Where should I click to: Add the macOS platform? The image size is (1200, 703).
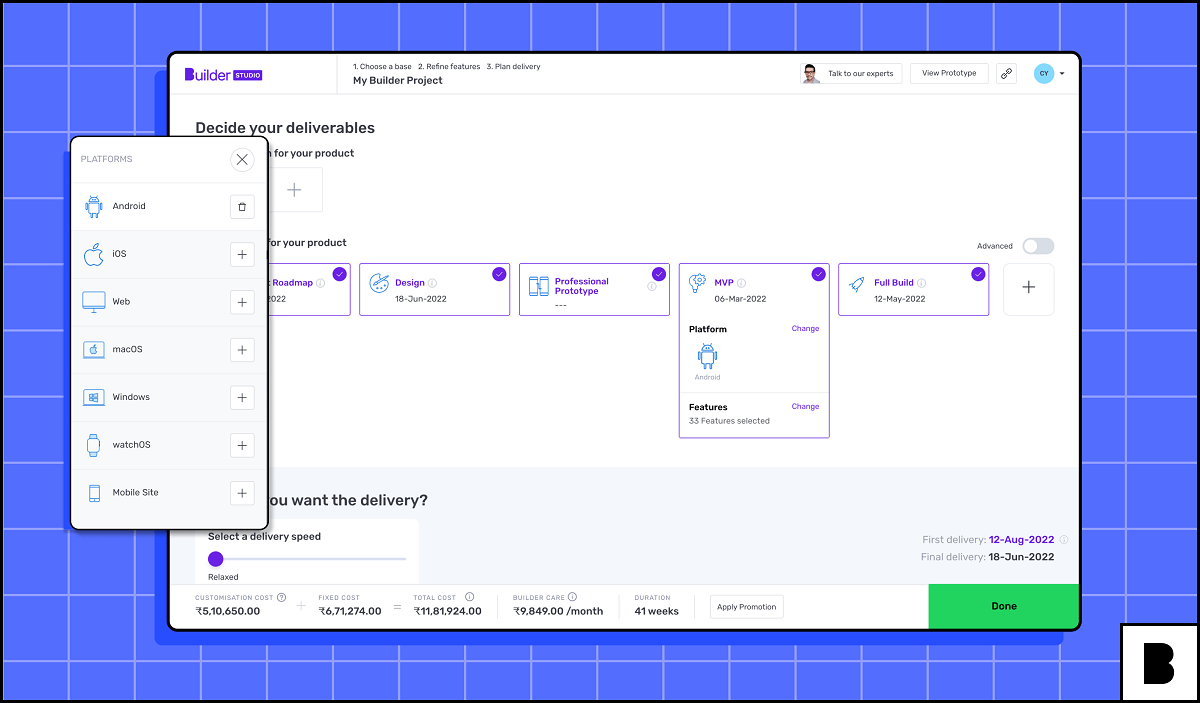pos(242,349)
